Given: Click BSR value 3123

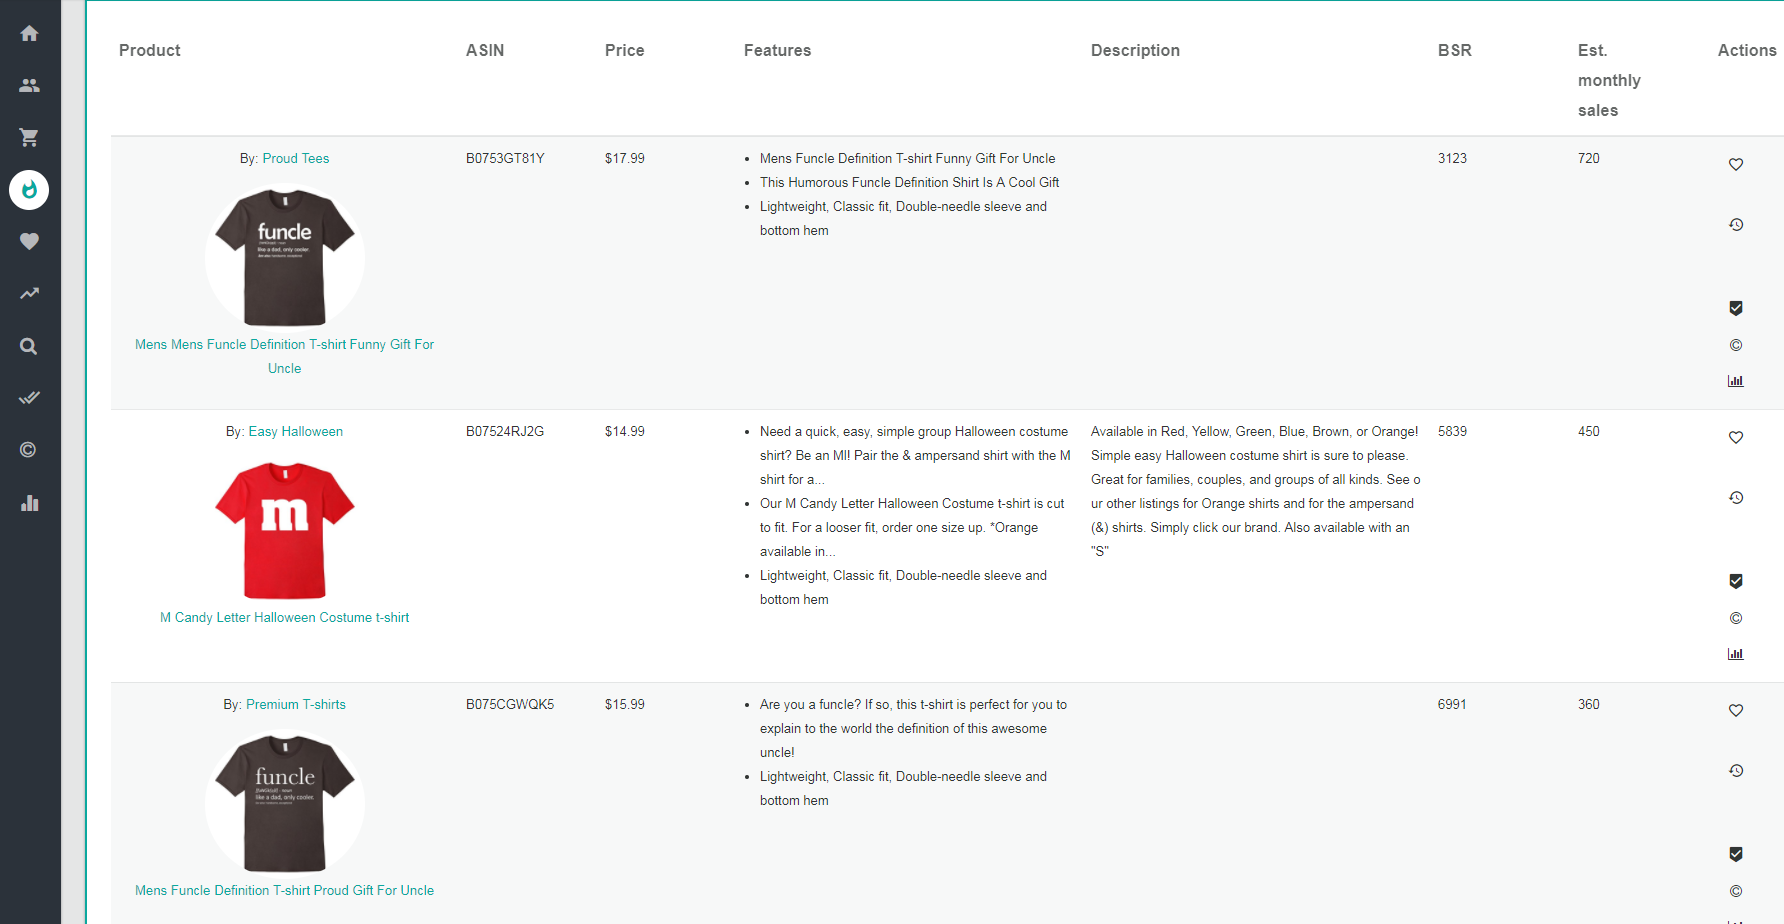Looking at the screenshot, I should [x=1452, y=158].
